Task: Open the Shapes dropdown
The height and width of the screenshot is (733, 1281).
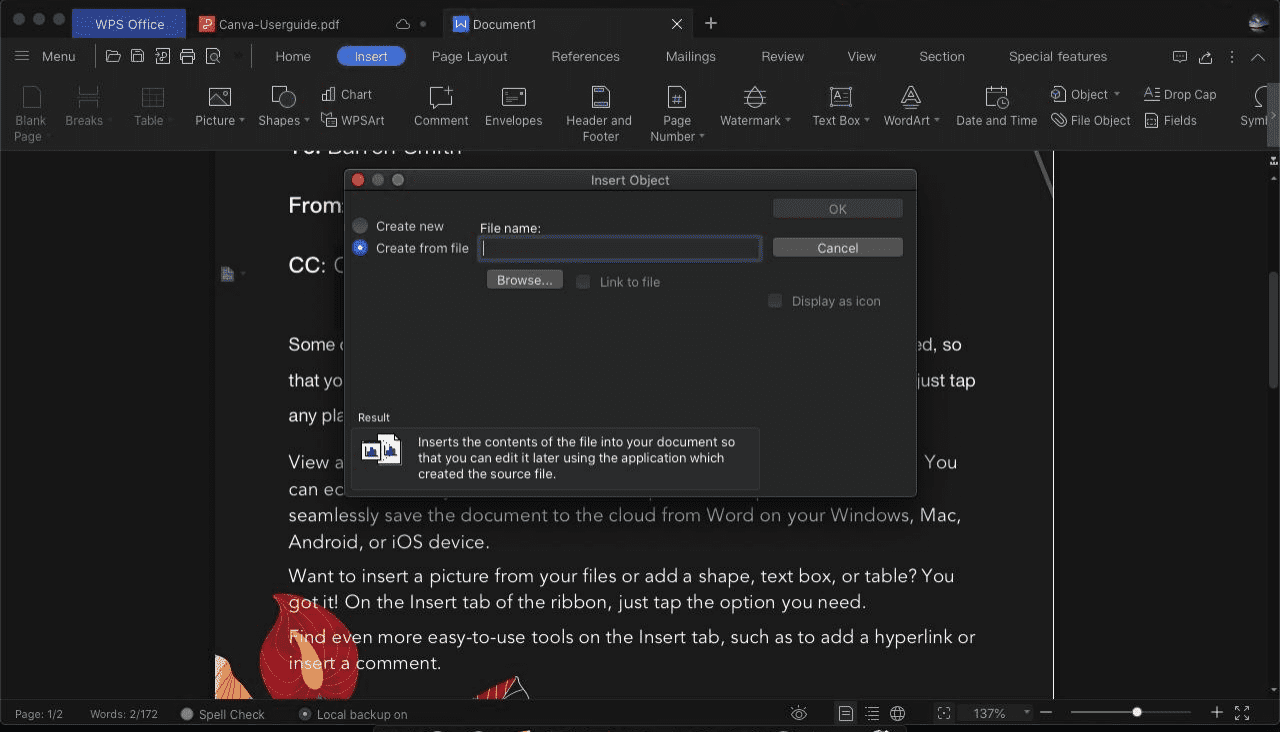Action: 282,108
